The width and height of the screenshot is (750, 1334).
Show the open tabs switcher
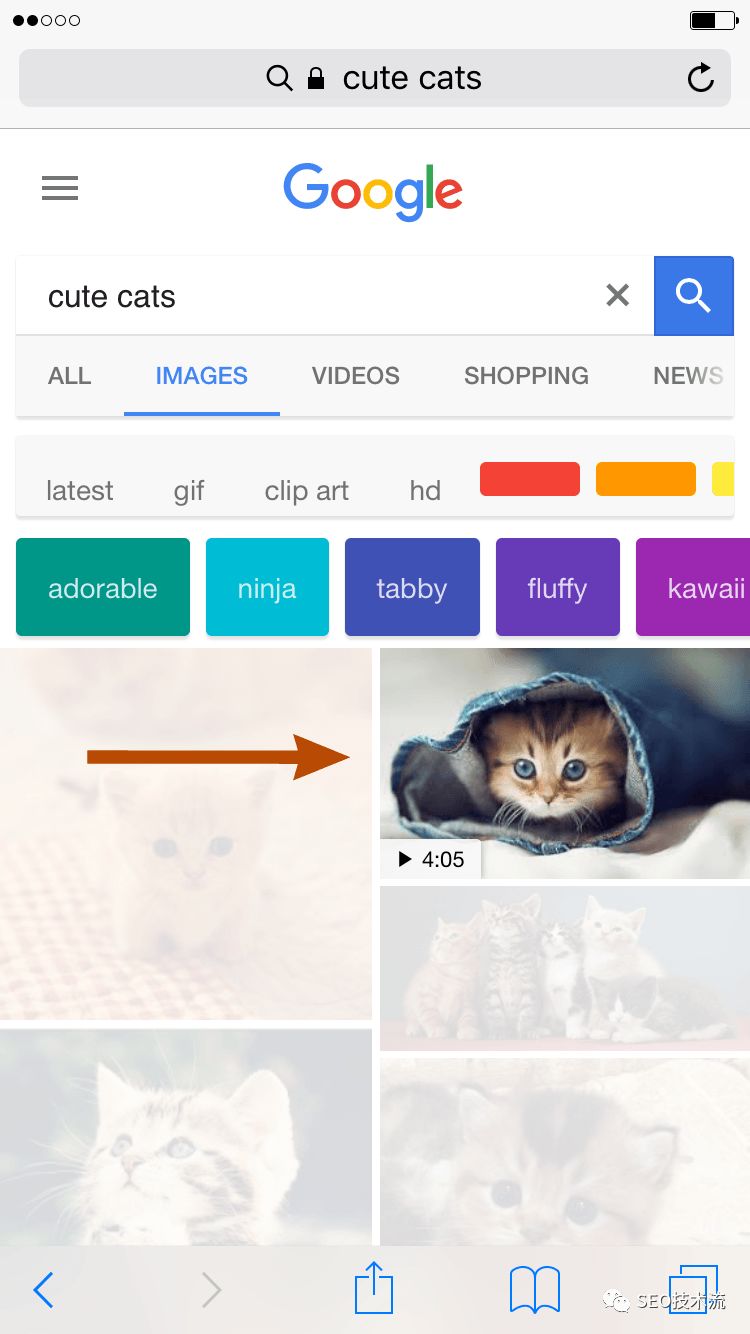click(x=692, y=1288)
